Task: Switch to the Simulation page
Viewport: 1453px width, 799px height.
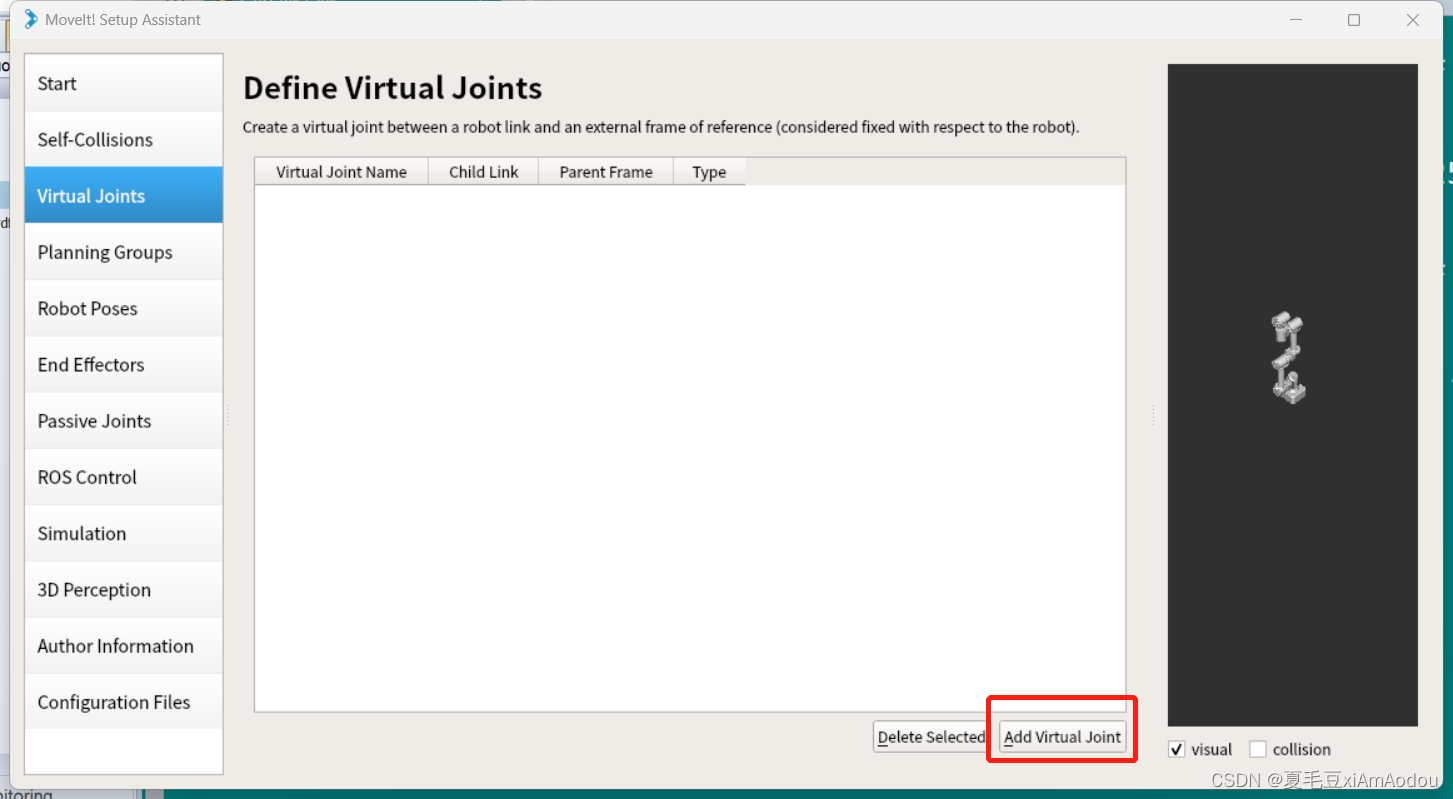Action: click(x=124, y=533)
